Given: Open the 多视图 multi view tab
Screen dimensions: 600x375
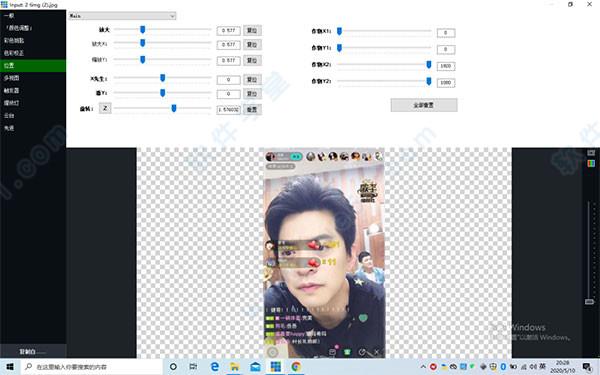Looking at the screenshot, I should 33,78.
